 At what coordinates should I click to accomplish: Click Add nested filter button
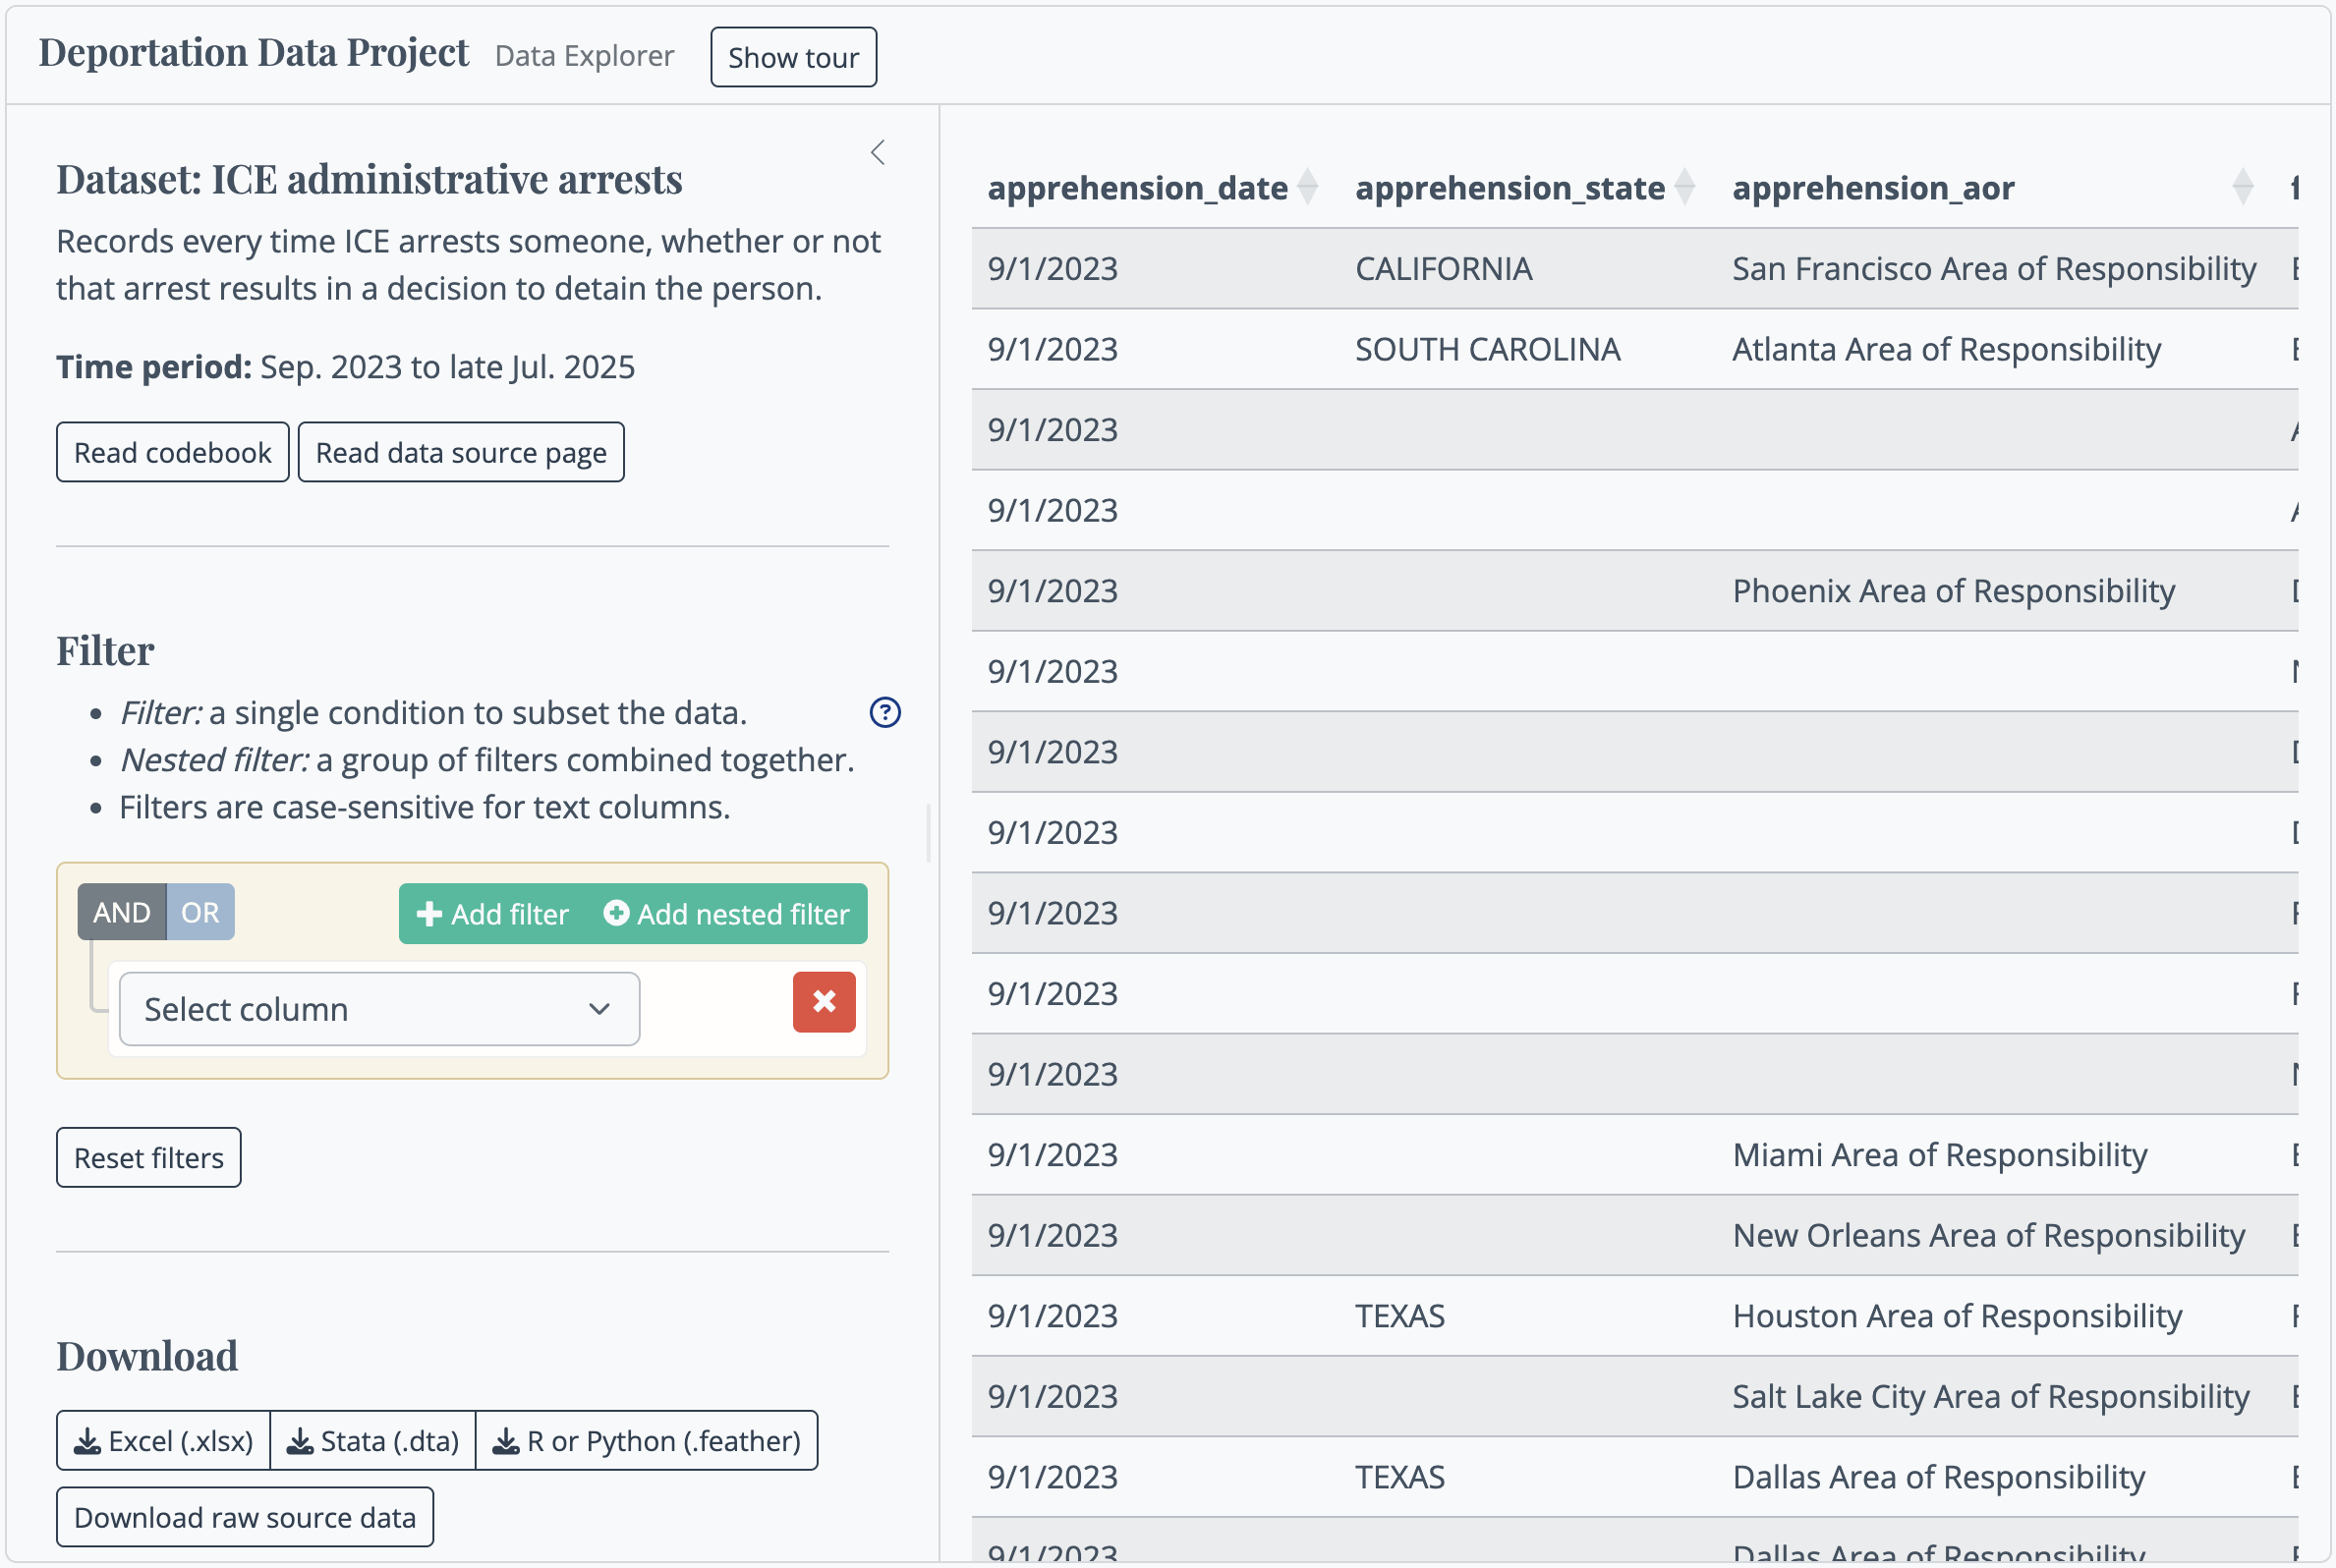pos(727,914)
